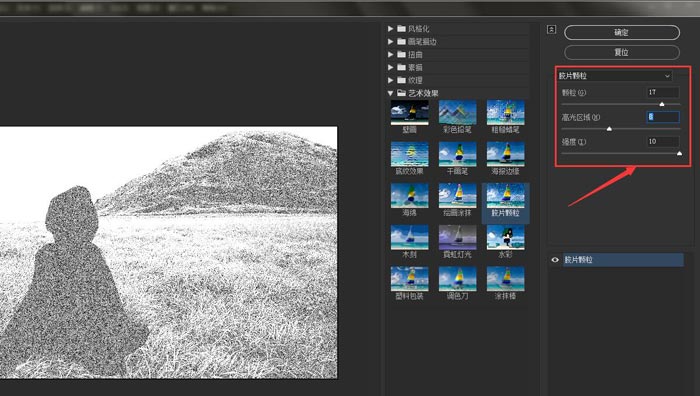Expand the 纹理 texture folder

(x=391, y=80)
